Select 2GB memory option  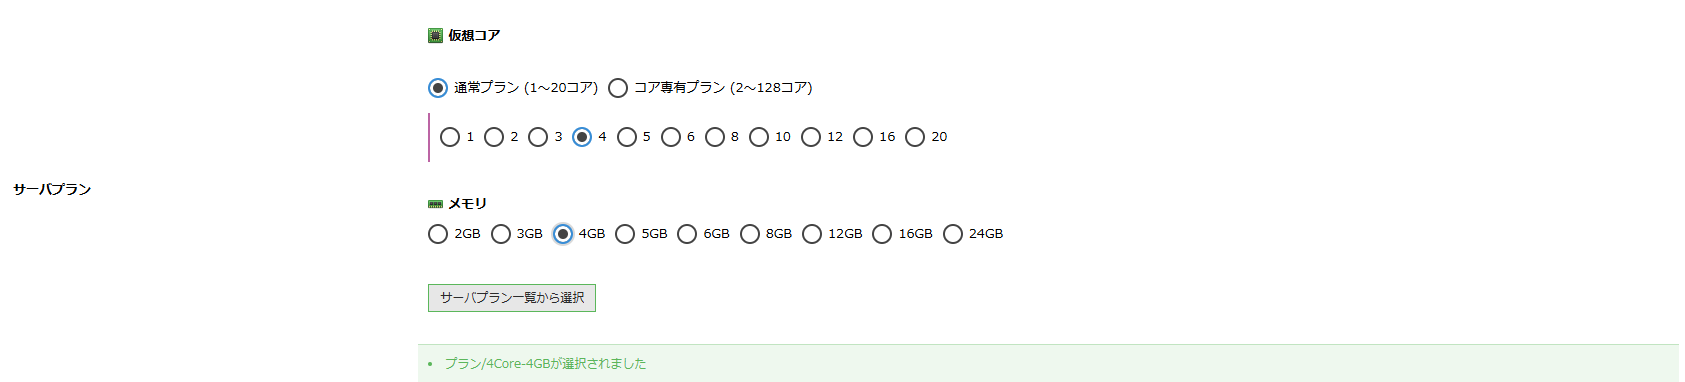(438, 234)
